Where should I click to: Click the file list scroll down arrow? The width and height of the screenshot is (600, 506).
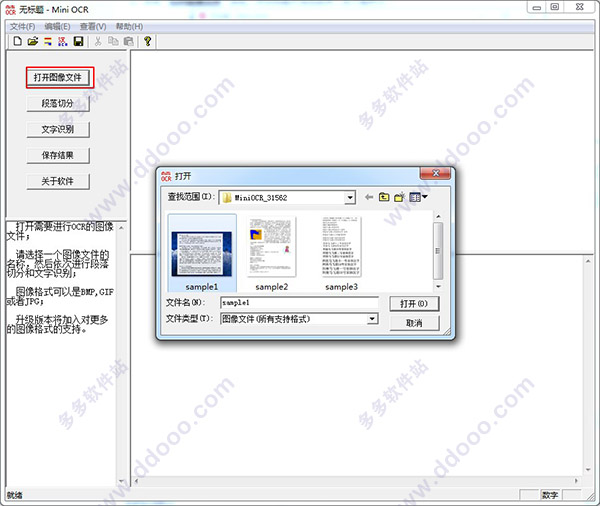438,286
